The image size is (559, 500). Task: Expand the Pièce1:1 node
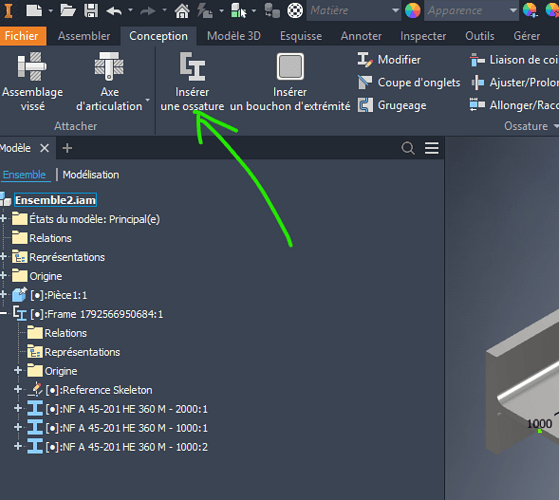click(x=3, y=294)
